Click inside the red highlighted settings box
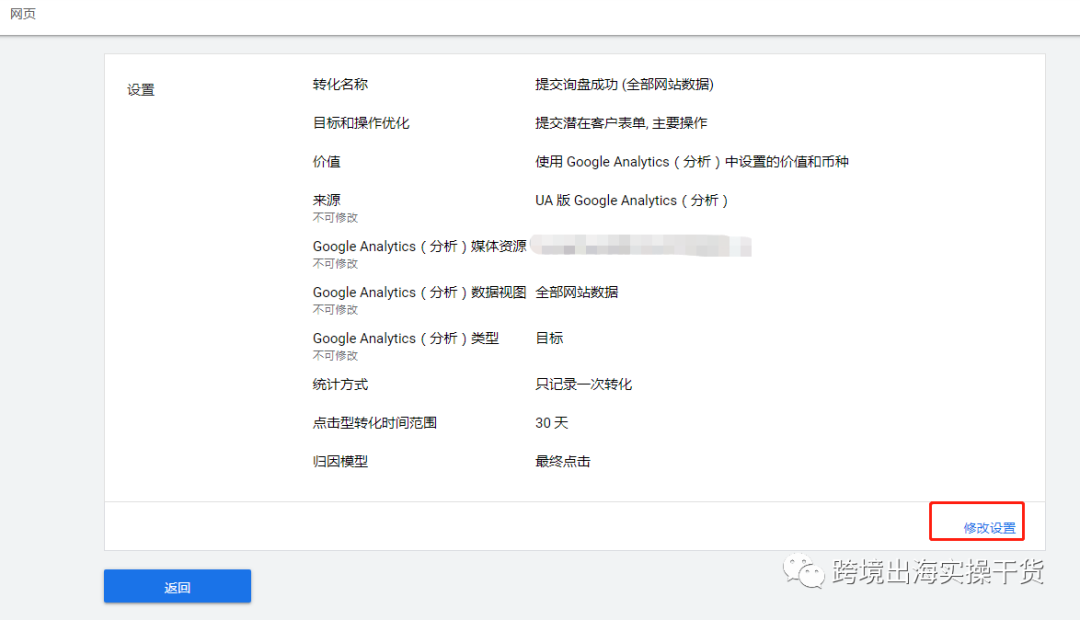The image size is (1080, 620). [976, 521]
